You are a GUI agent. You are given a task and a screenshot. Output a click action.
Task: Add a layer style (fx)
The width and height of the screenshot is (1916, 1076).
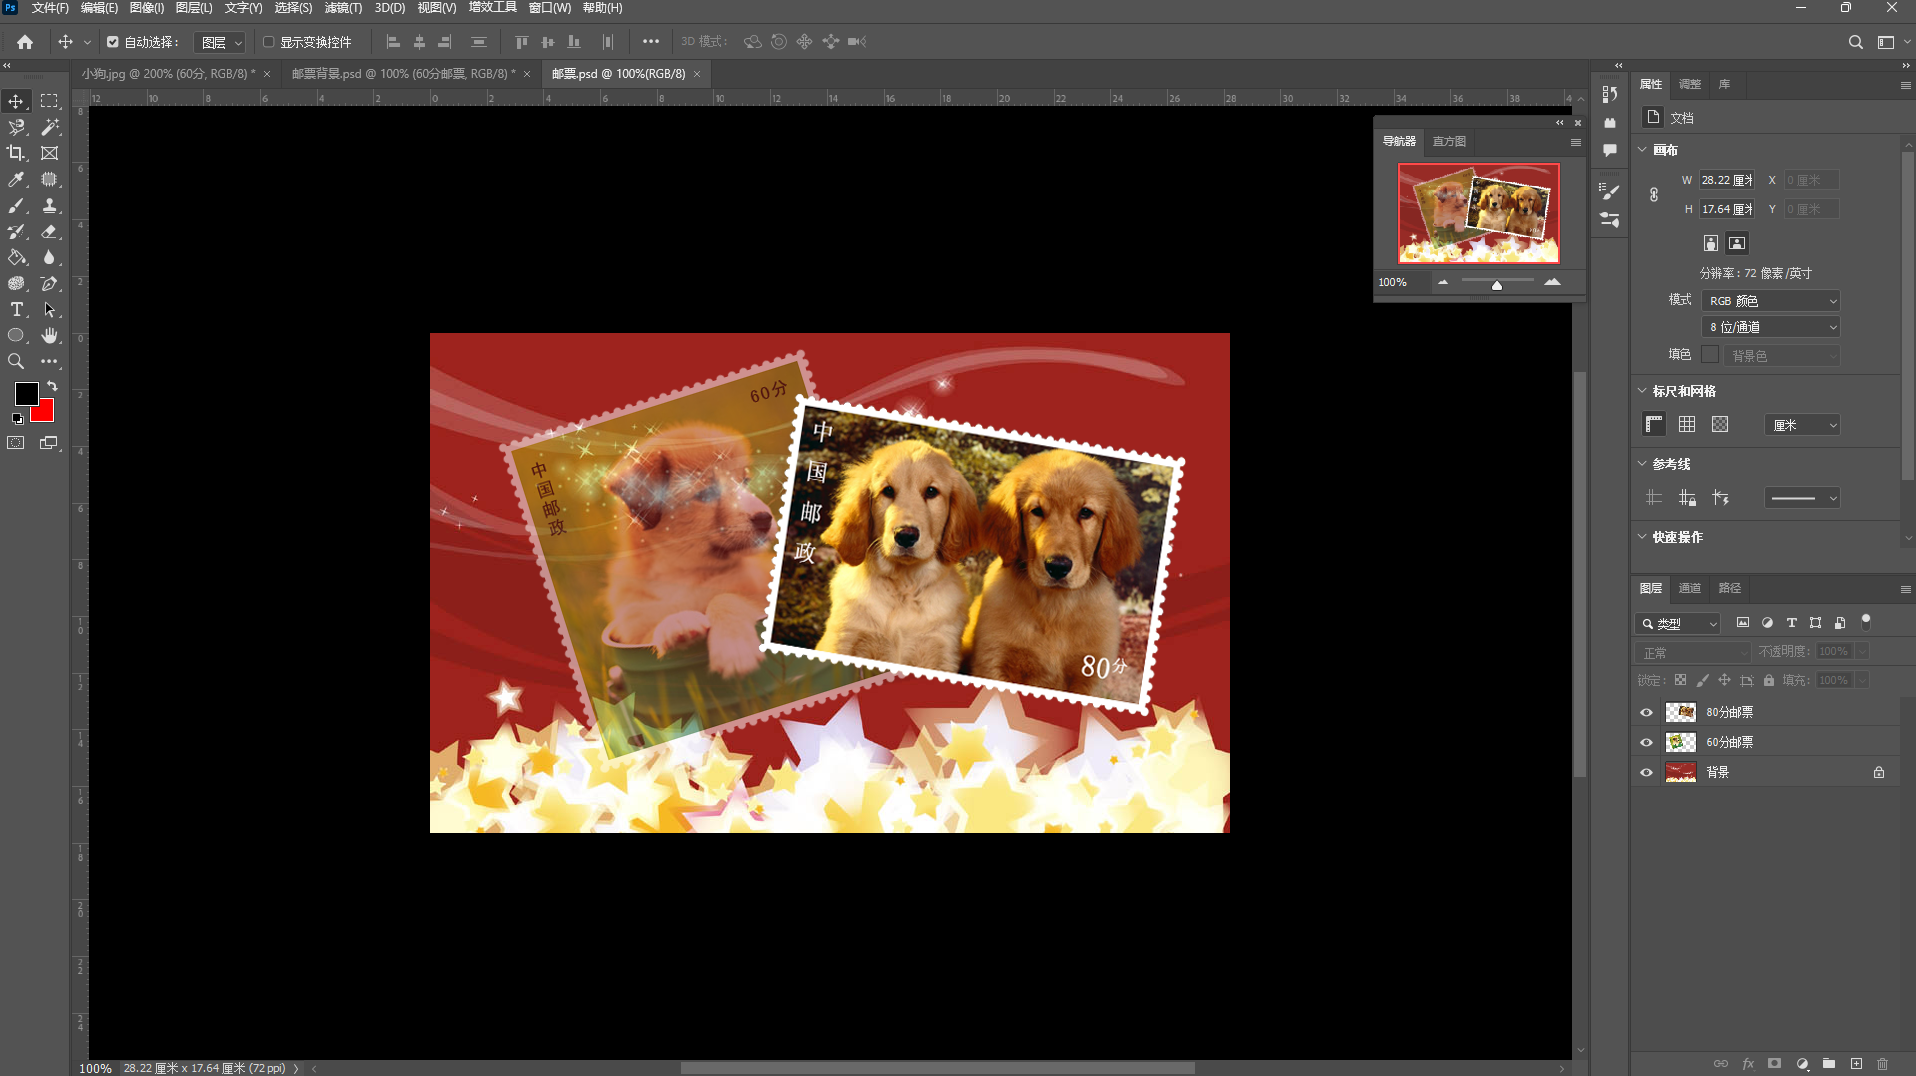pos(1748,1064)
